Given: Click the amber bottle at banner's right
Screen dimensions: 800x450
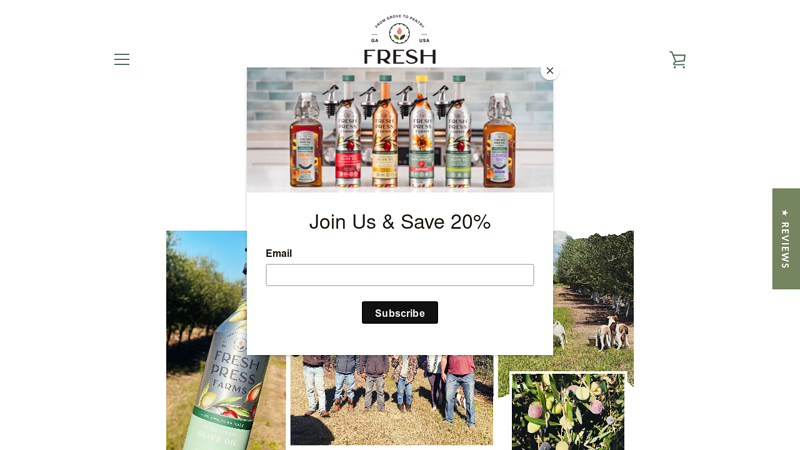Looking at the screenshot, I should [x=499, y=140].
